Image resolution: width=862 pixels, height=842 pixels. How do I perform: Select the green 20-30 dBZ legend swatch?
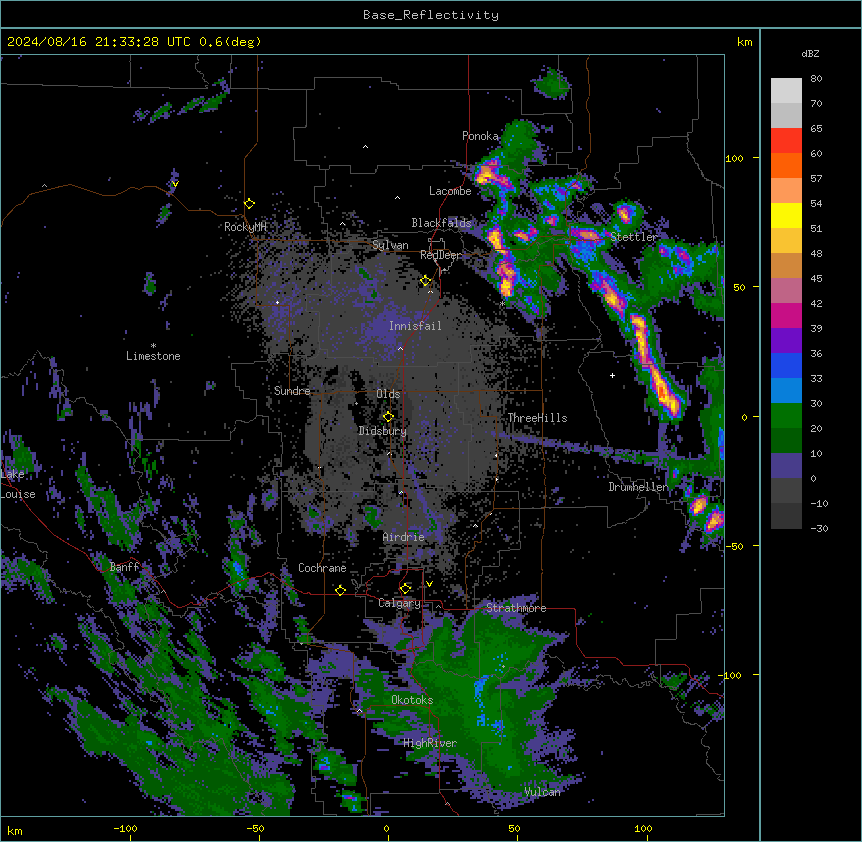click(x=786, y=416)
